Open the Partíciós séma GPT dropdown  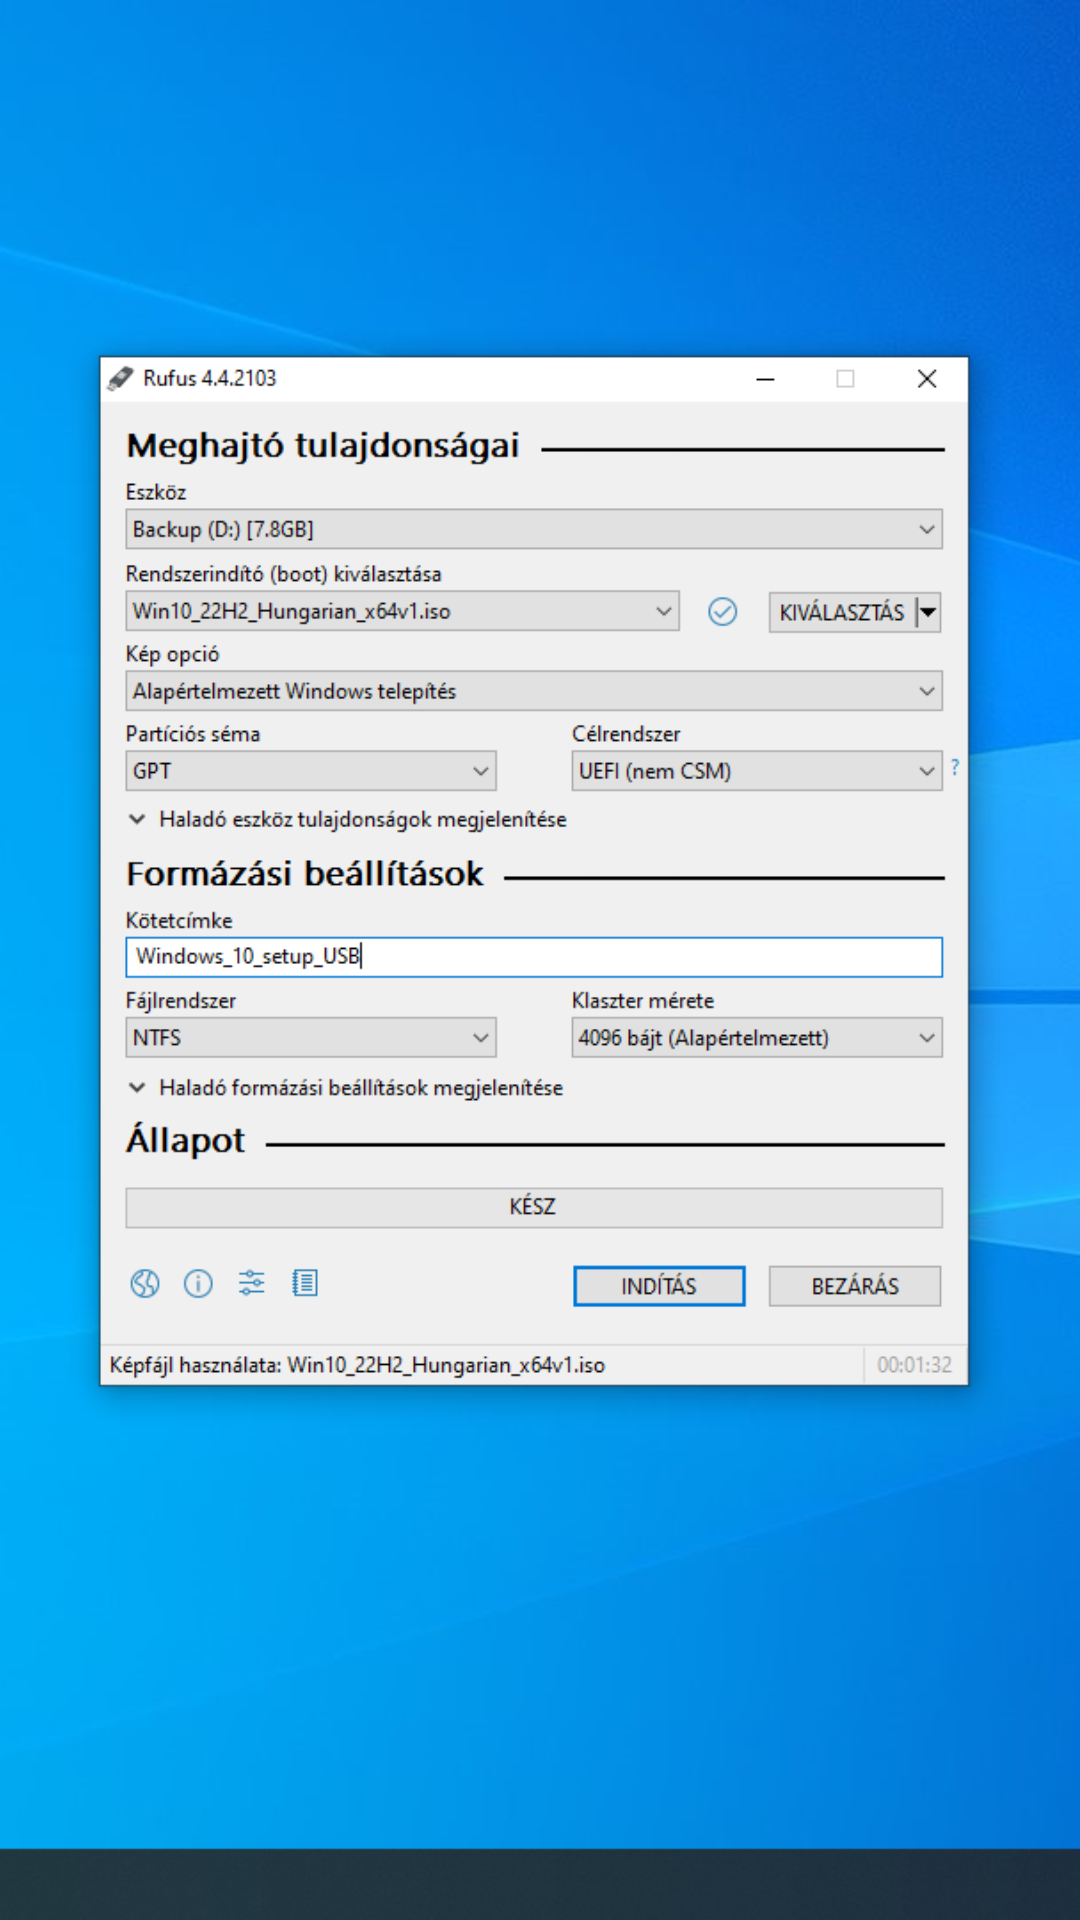pyautogui.click(x=310, y=771)
